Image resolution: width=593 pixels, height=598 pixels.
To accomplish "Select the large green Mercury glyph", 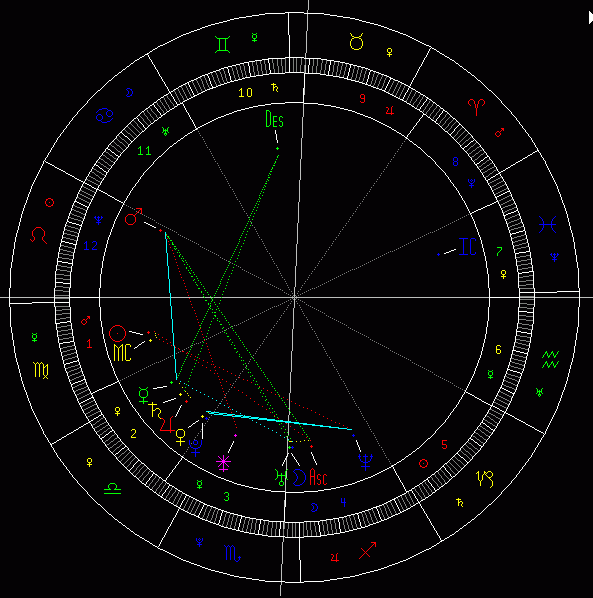I will (144, 395).
